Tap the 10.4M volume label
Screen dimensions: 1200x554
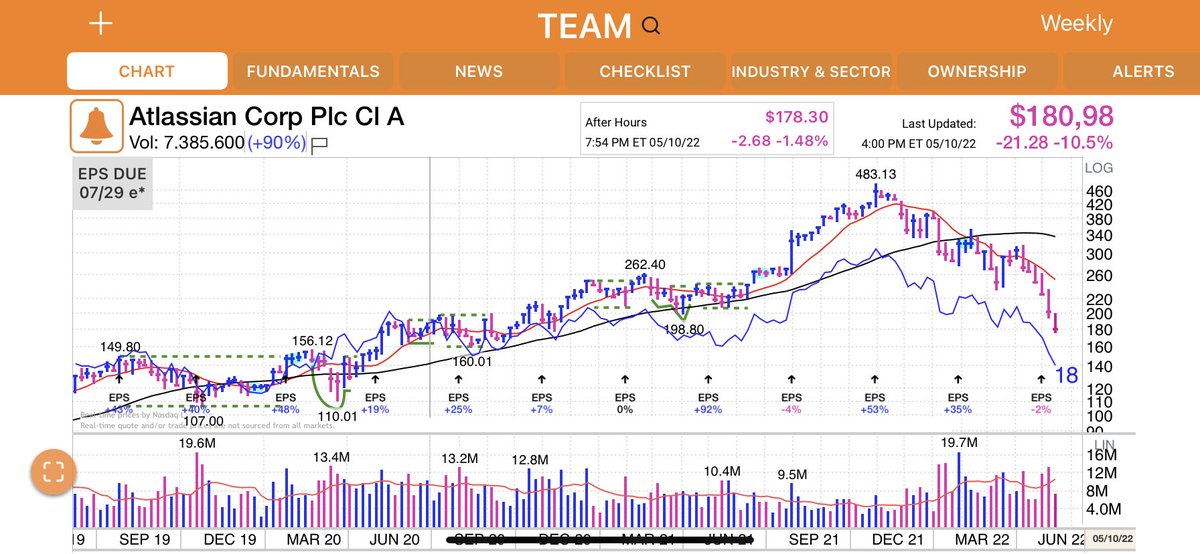722,470
